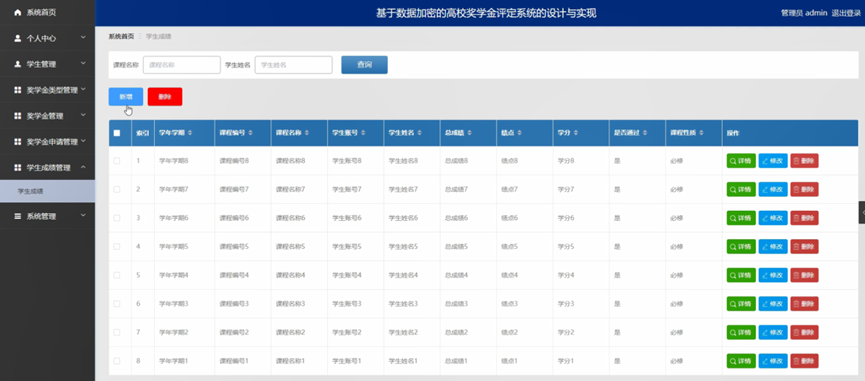Click the person icon next to 个人中心
Screen dimensions: 865x381
(17, 38)
